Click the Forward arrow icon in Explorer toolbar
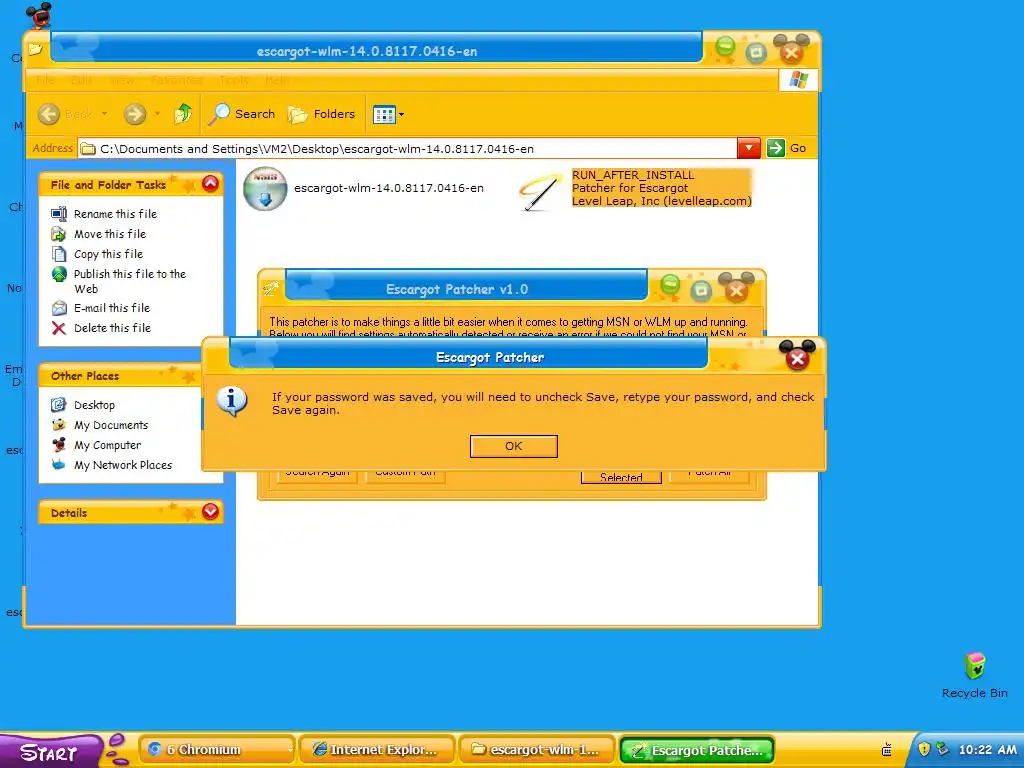Screen dimensions: 1024x768 tap(135, 114)
